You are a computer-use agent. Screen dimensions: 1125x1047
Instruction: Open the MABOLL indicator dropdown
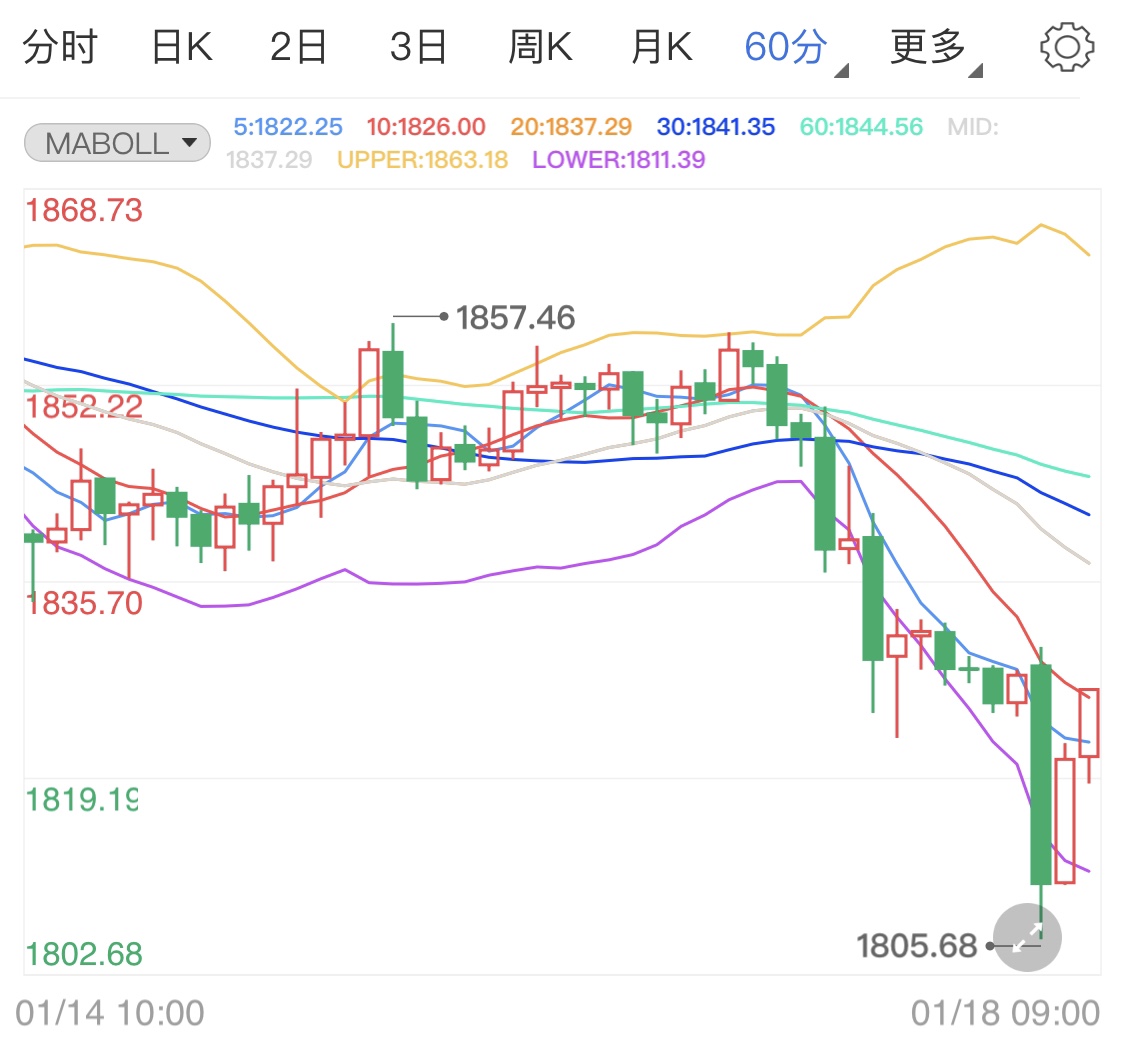pyautogui.click(x=116, y=143)
